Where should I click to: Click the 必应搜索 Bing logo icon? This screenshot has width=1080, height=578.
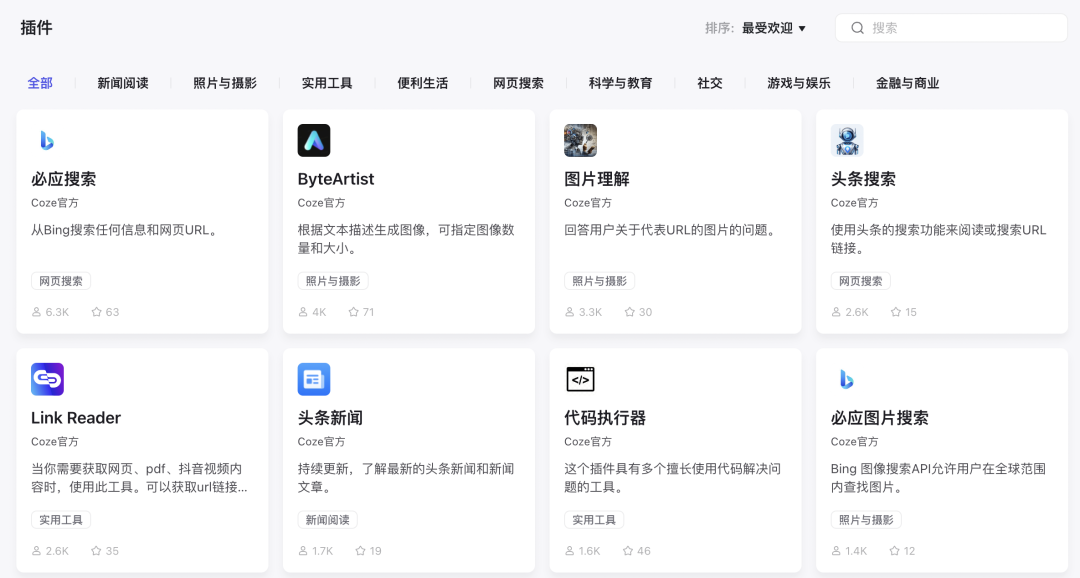(47, 141)
